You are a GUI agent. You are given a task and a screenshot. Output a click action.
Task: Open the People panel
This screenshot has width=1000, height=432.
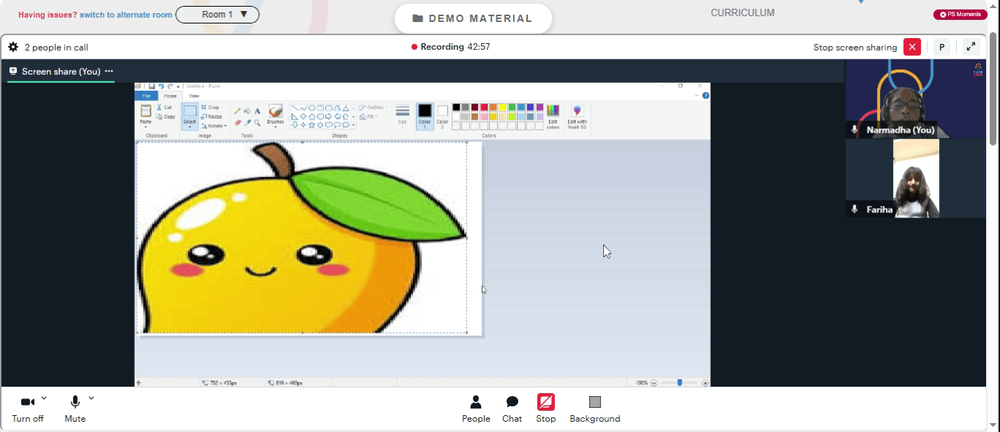[476, 409]
